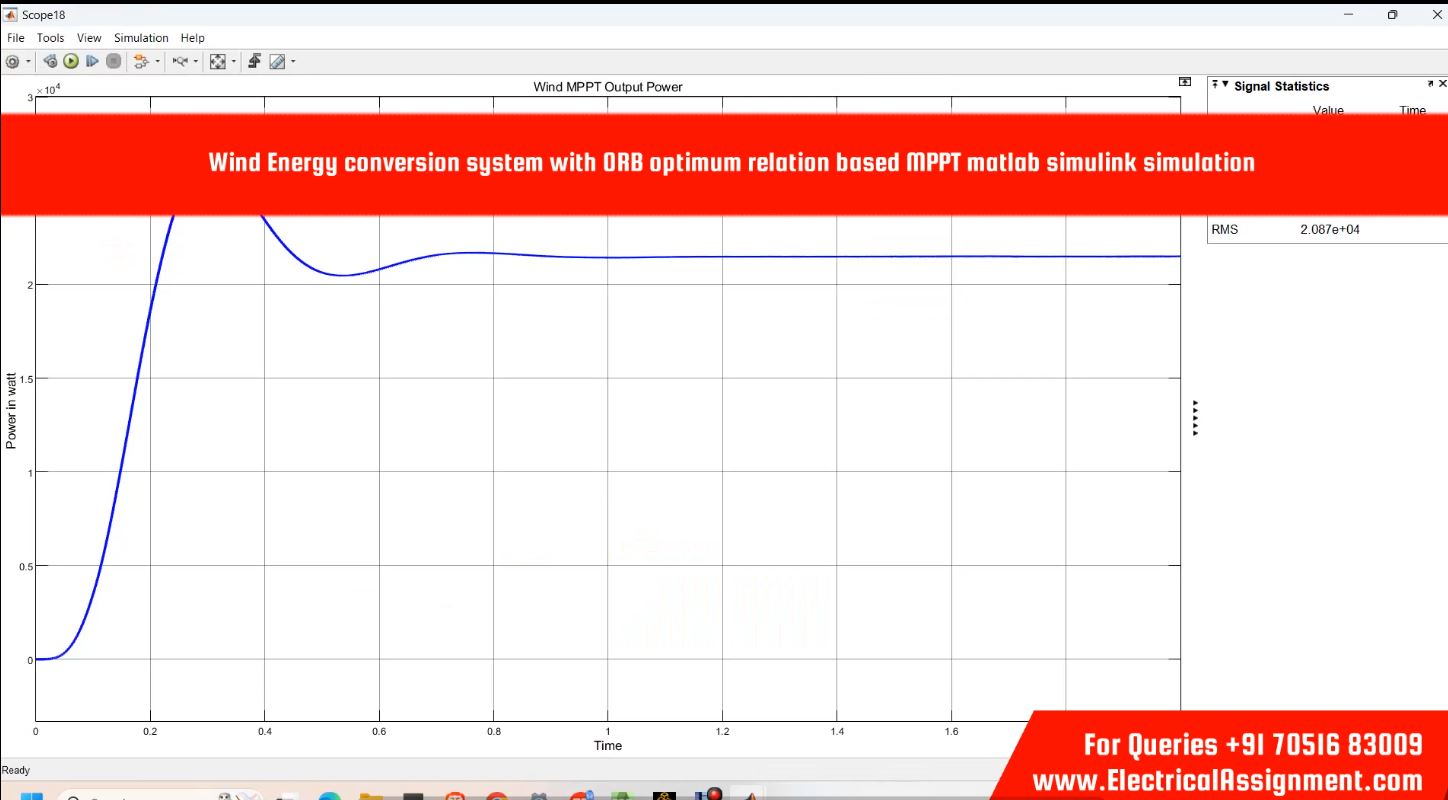The height and width of the screenshot is (800, 1448).
Task: Toggle the Cursor Measurements ruler icon
Action: point(277,62)
